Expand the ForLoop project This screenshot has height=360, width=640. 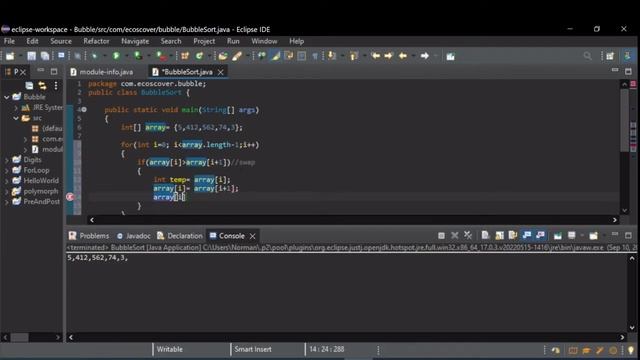(7, 171)
